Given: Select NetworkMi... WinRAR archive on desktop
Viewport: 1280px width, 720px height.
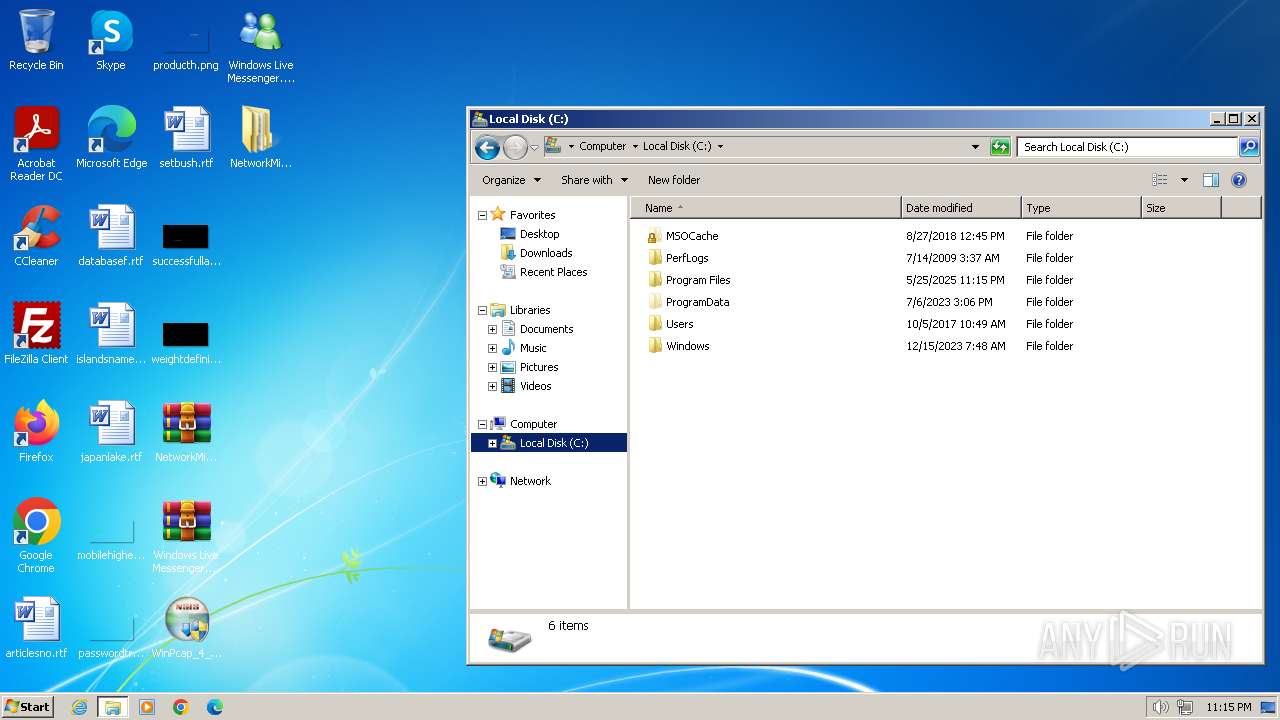Looking at the screenshot, I should (x=186, y=432).
